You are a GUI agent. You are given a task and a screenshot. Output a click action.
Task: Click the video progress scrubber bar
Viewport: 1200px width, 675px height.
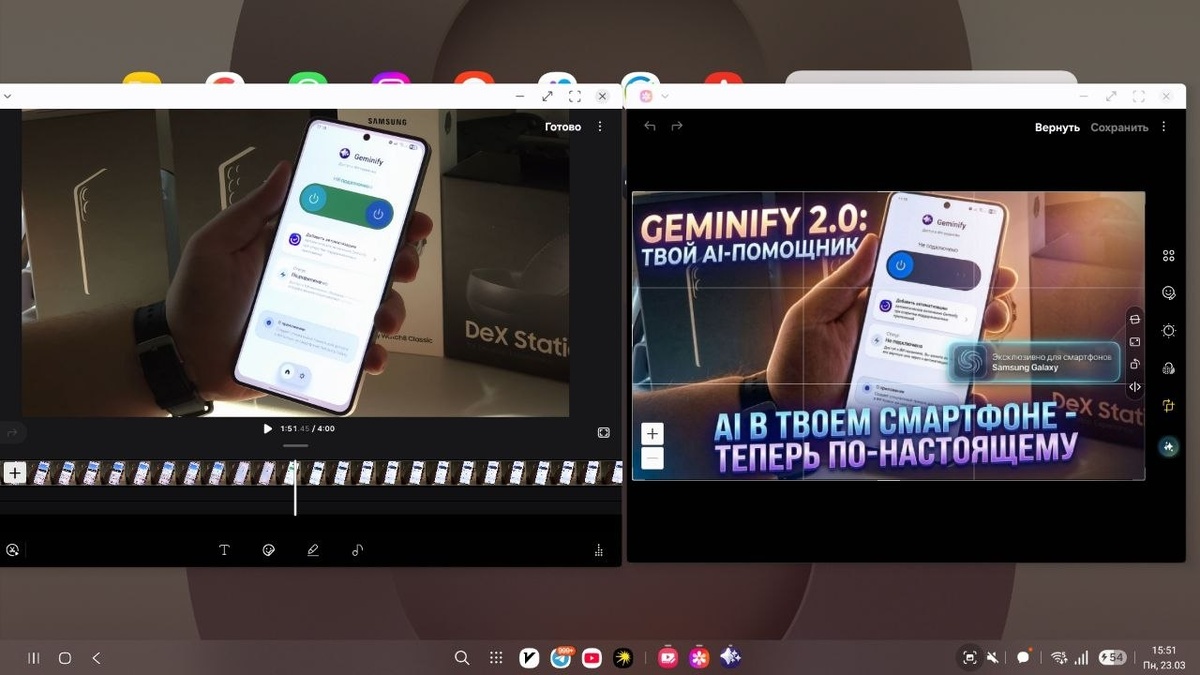tap(295, 443)
